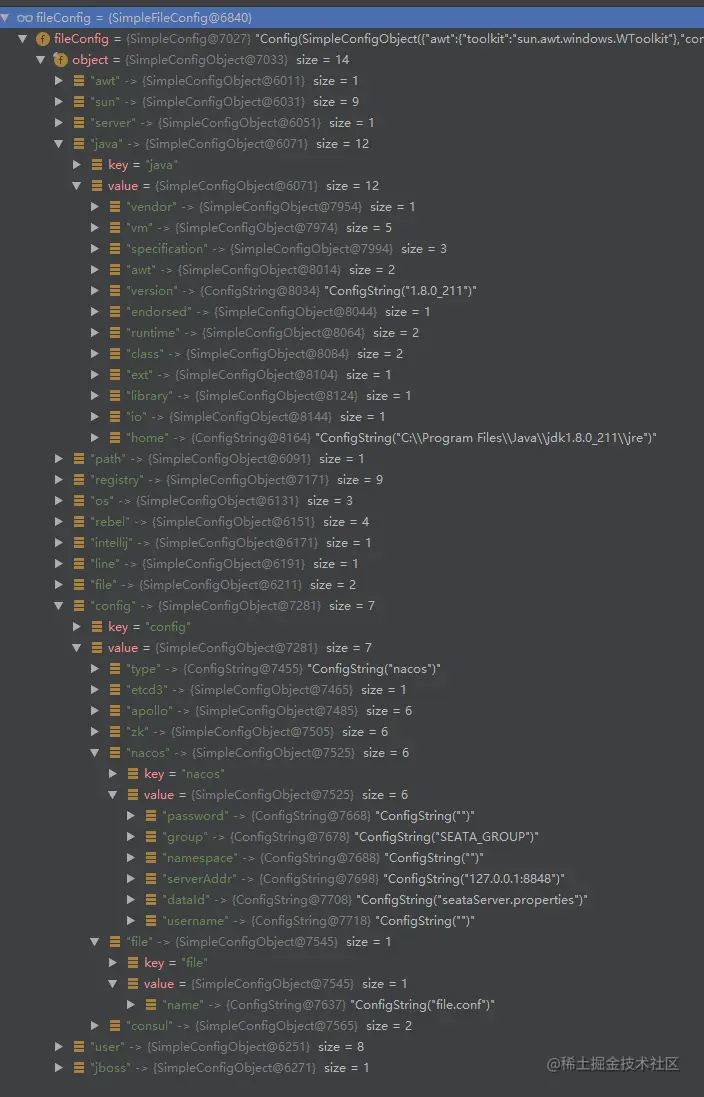This screenshot has width=704, height=1097.
Task: Collapse the "nacos" config entry
Action: point(94,752)
